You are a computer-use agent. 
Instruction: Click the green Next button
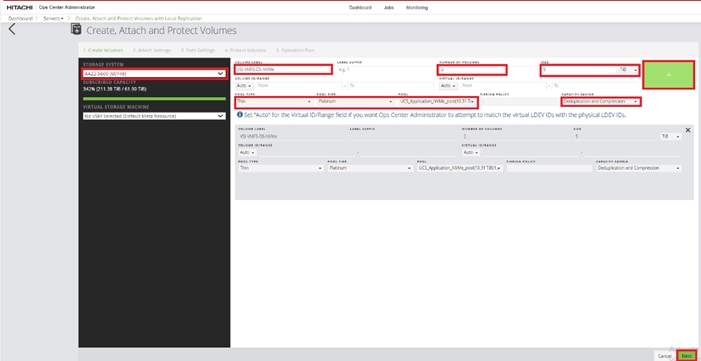686,356
